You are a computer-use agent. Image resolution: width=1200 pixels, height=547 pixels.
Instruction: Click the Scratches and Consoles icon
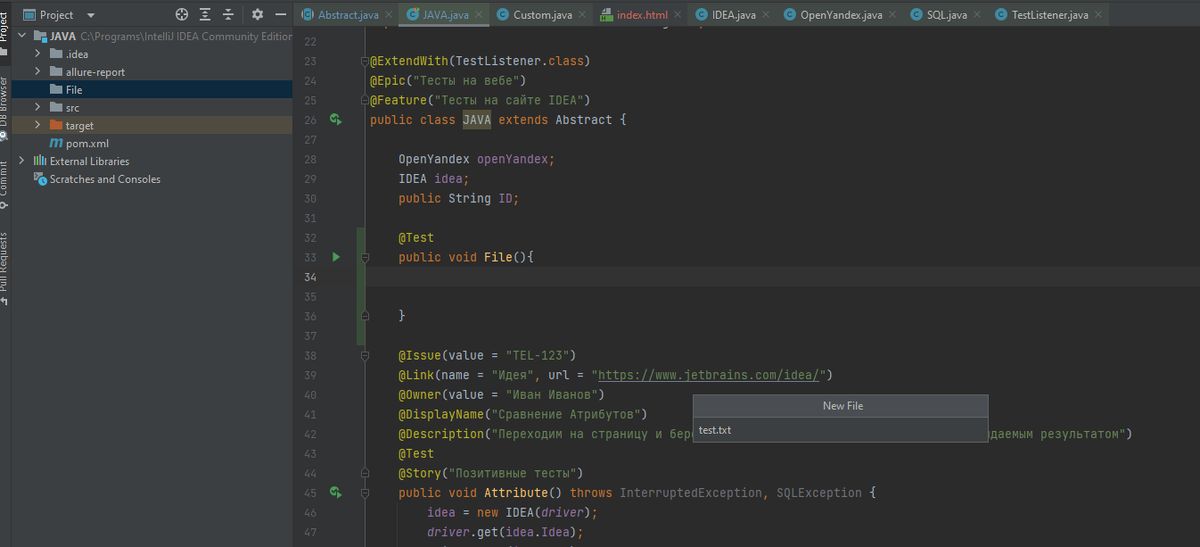click(x=40, y=179)
